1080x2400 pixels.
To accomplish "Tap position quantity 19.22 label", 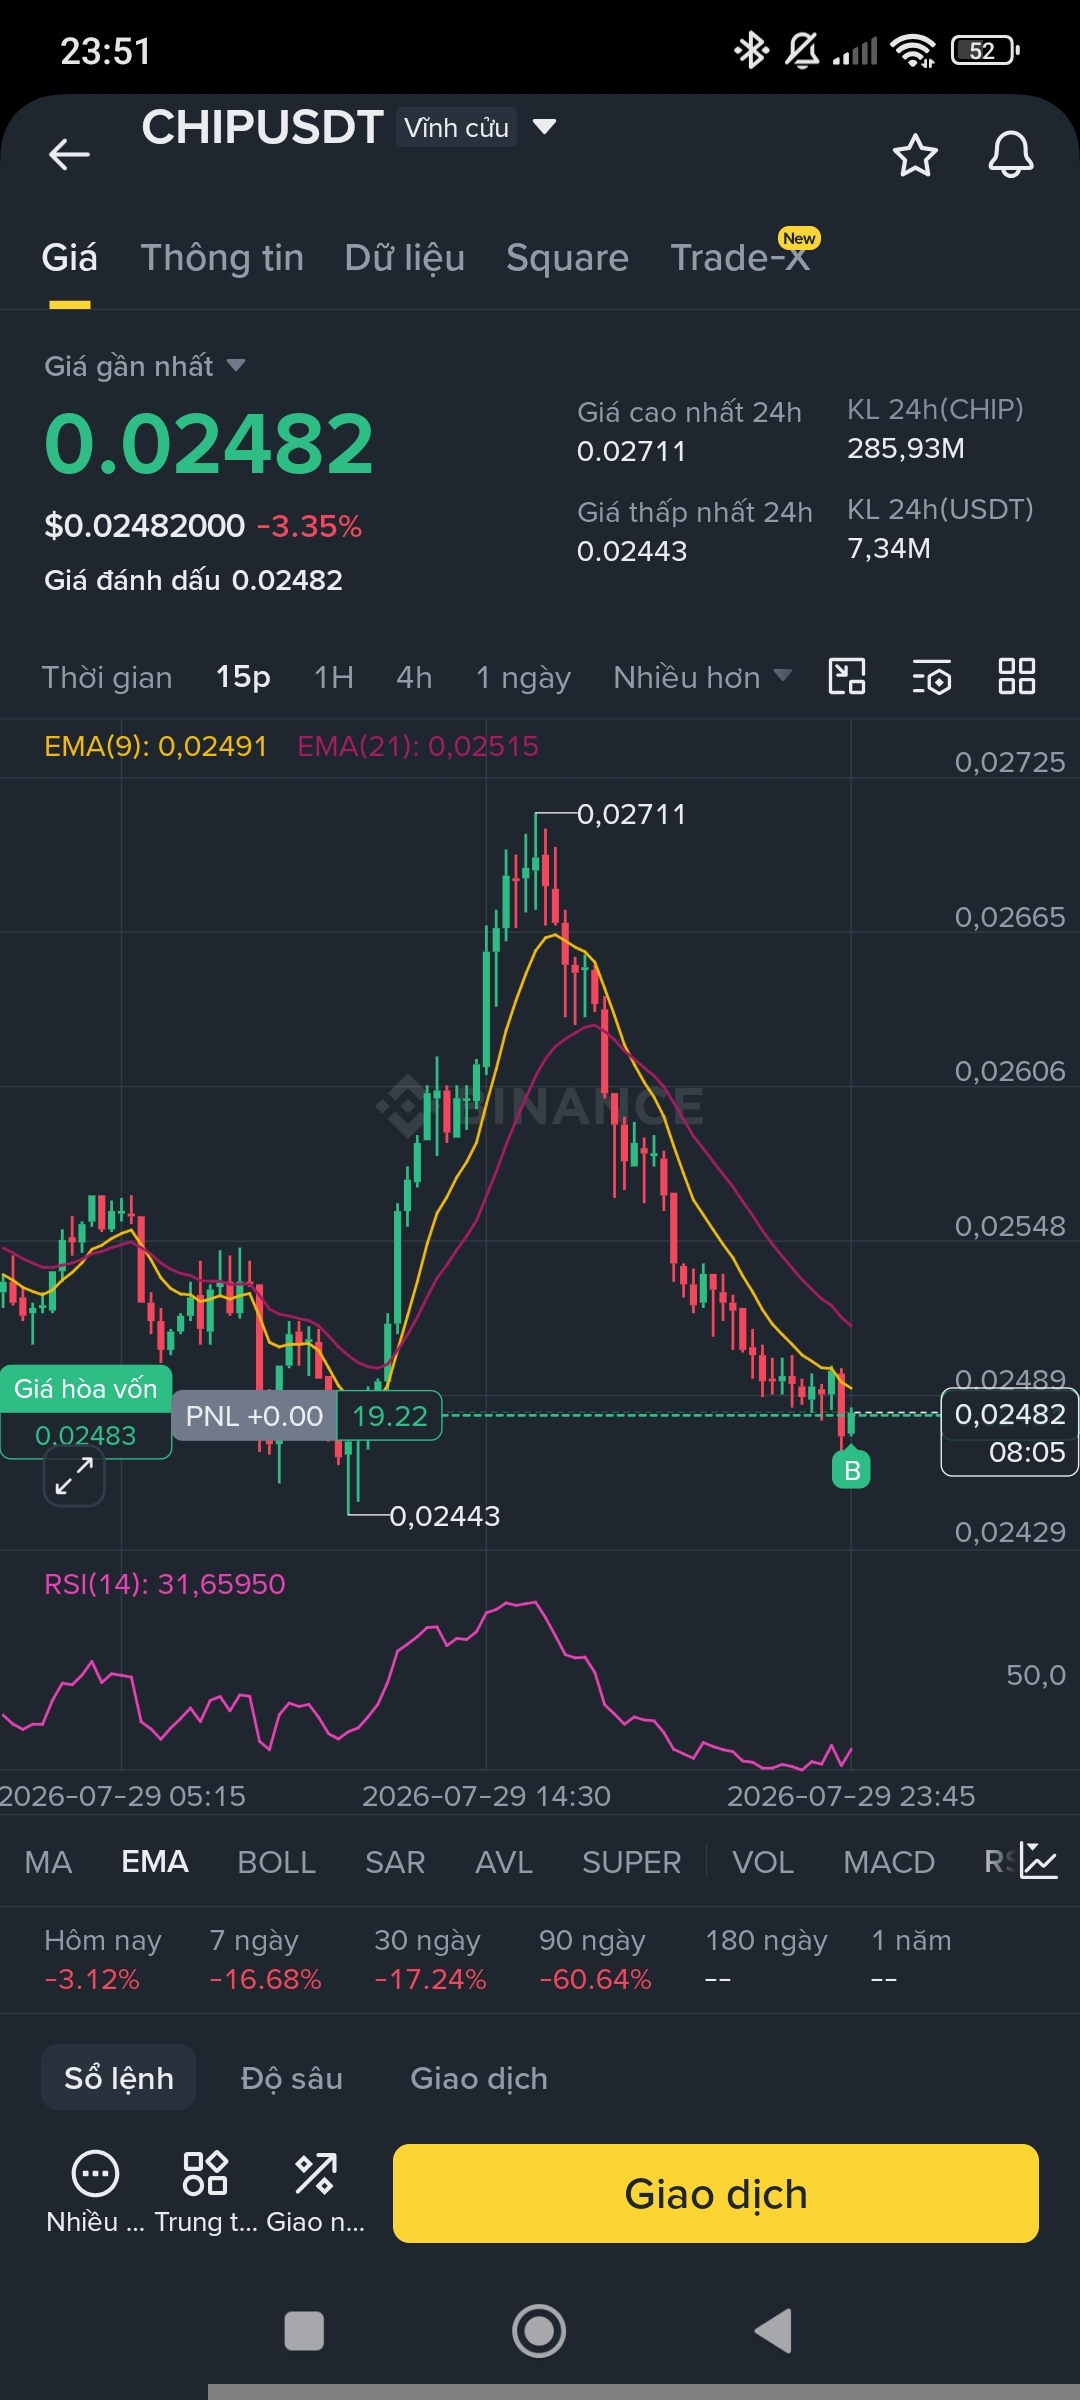I will point(389,1416).
